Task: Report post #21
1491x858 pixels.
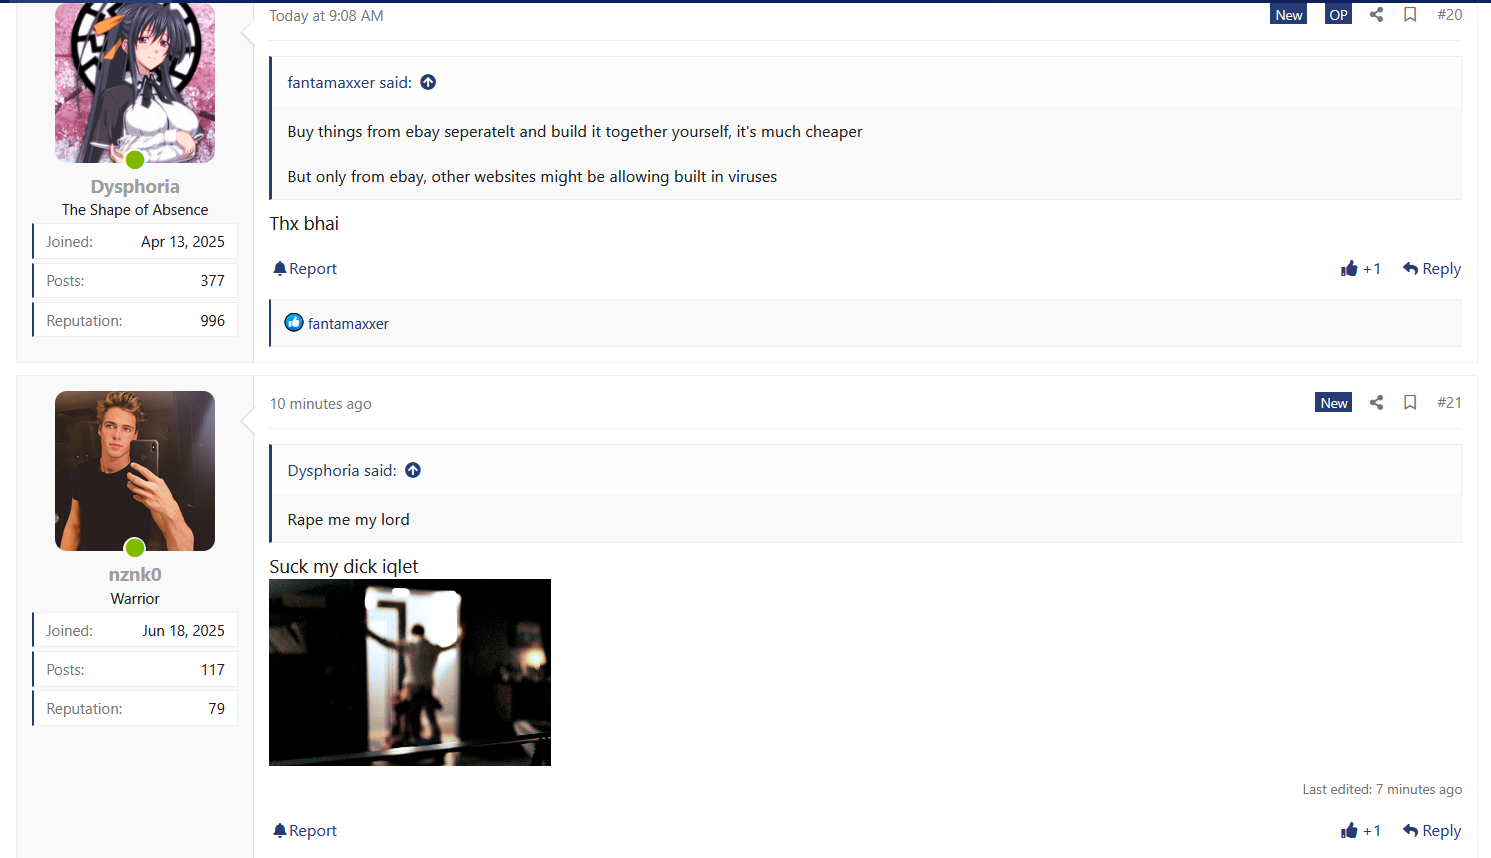Action: click(305, 831)
